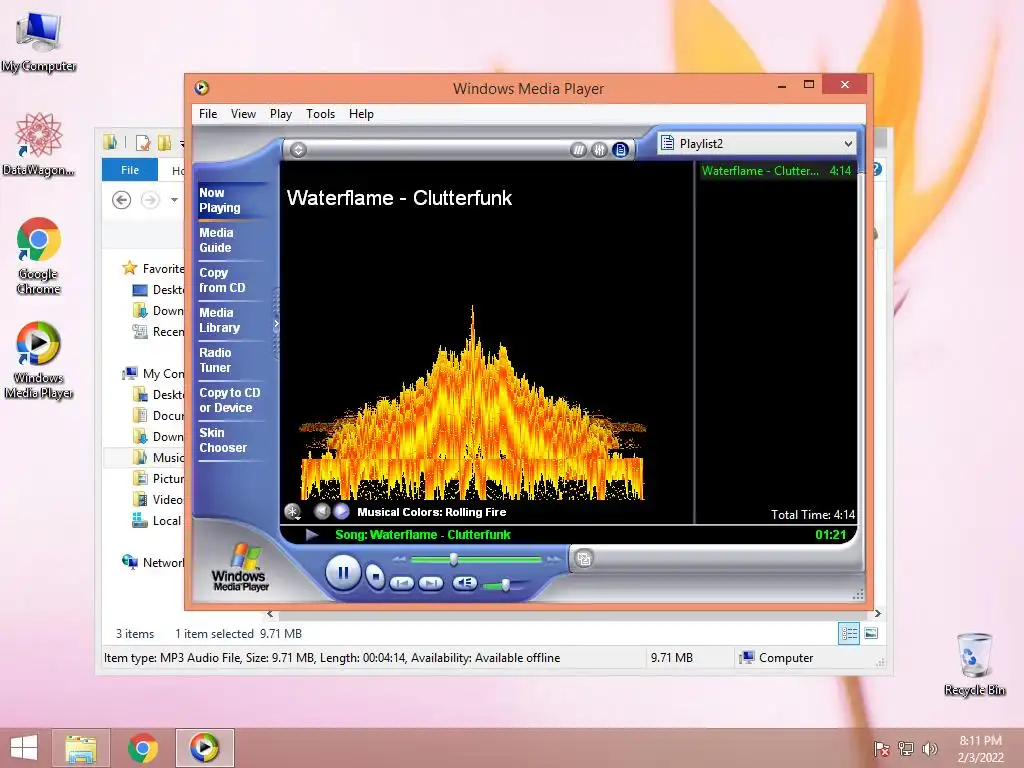Select Favorites in Explorer's navigation pane
1024x768 pixels.
tap(153, 268)
